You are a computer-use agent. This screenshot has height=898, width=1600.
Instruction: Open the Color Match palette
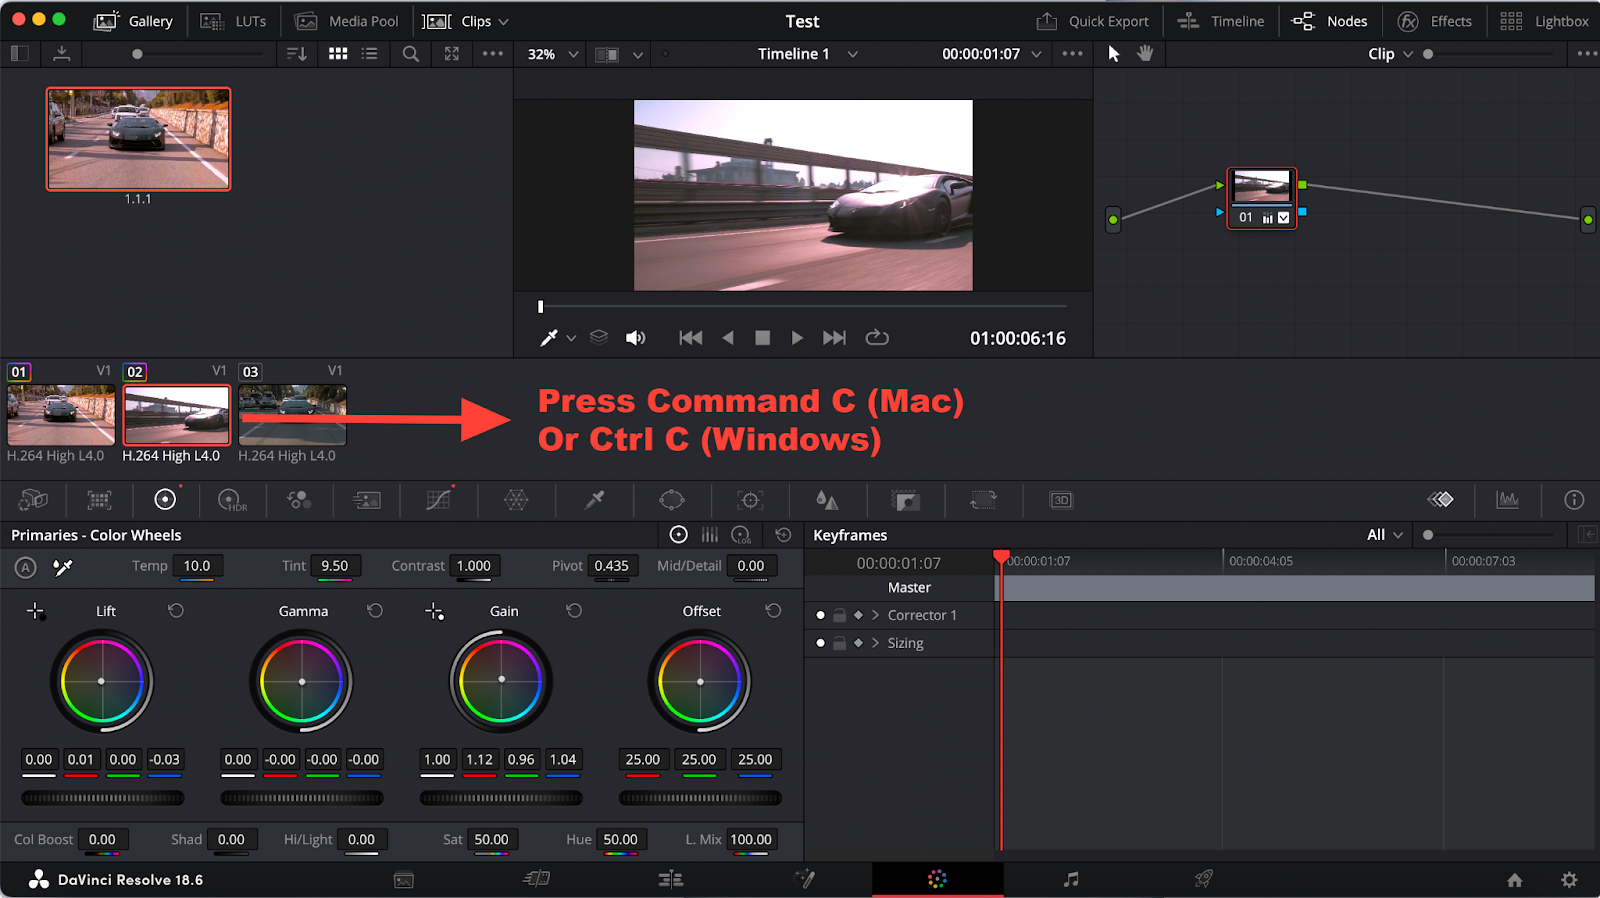pyautogui.click(x=99, y=500)
